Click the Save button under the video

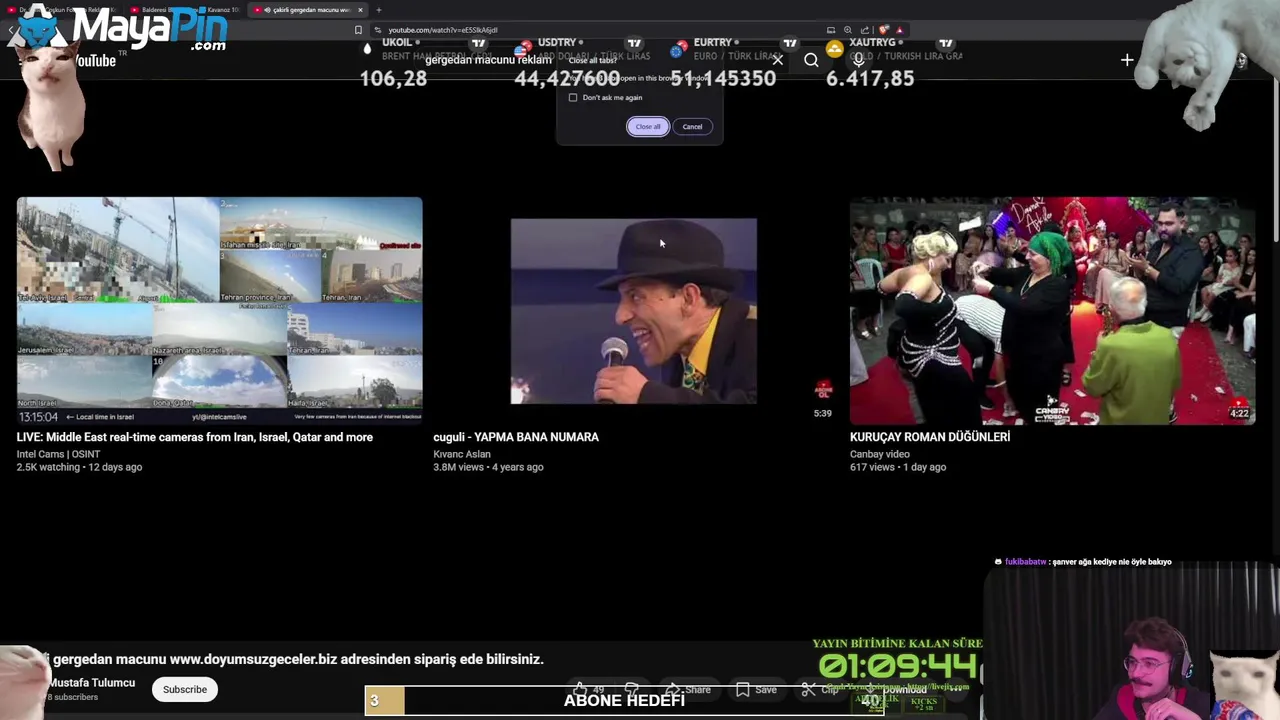(756, 690)
